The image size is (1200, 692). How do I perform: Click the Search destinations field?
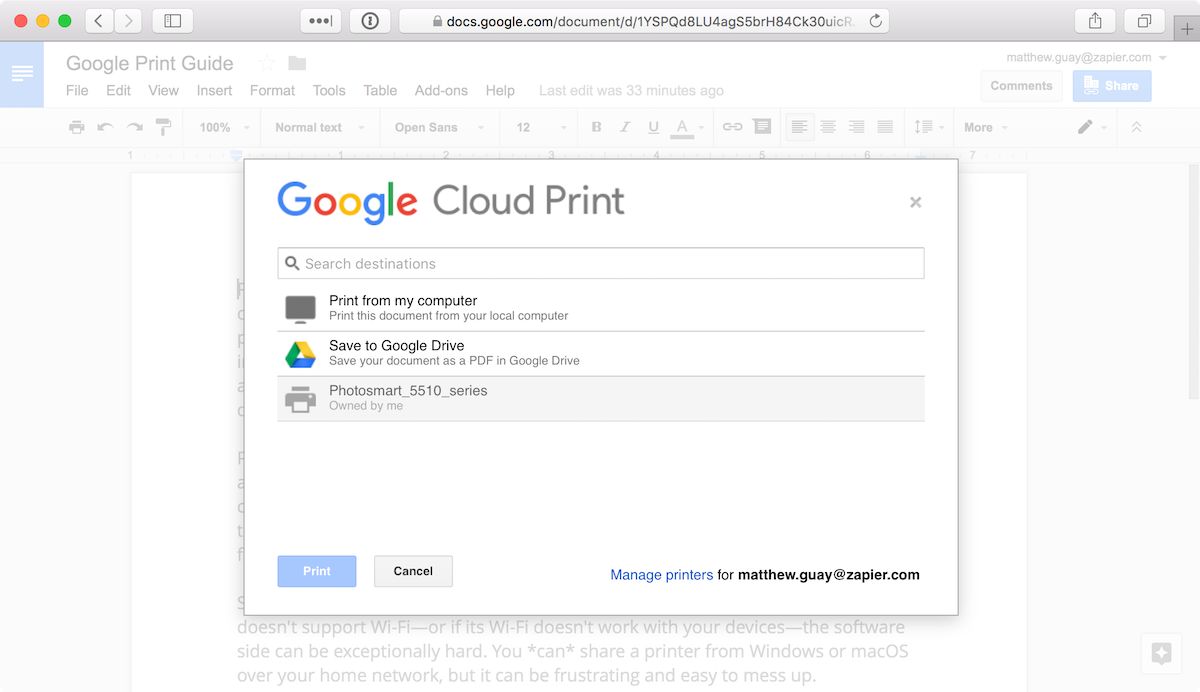click(600, 264)
